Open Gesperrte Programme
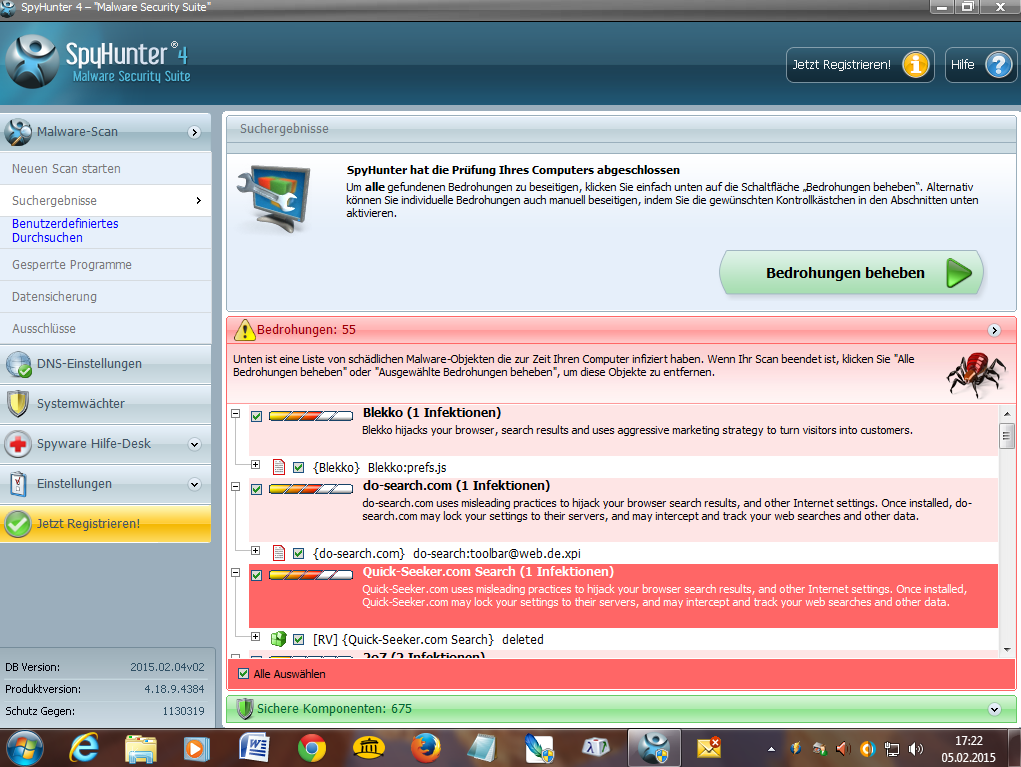 105,264
